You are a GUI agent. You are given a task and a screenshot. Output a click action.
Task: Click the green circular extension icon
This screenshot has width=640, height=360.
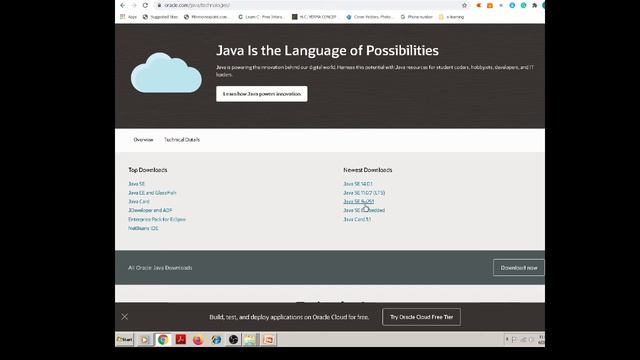click(523, 5)
